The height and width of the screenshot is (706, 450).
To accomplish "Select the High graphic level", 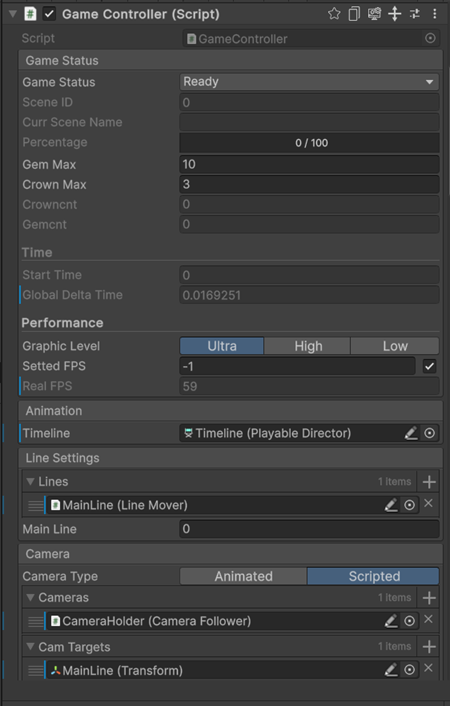I will (308, 346).
